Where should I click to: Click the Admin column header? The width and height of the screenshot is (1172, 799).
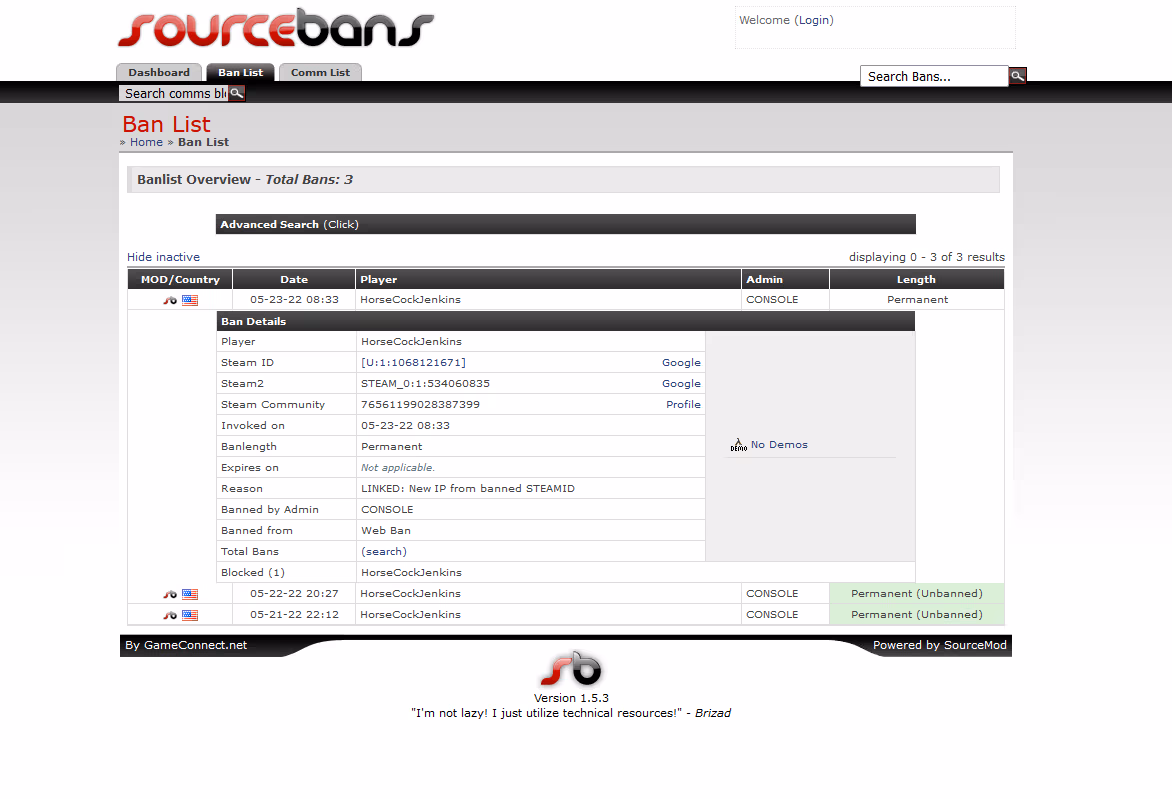coord(786,280)
